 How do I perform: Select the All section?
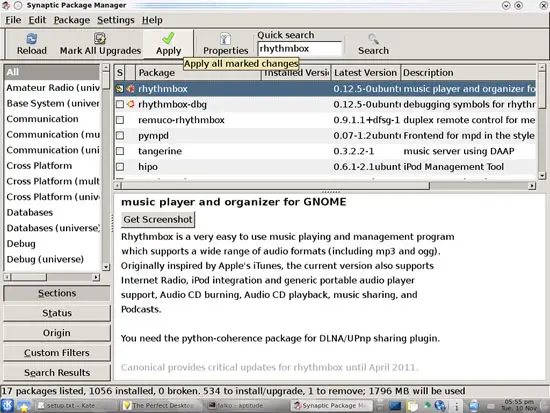52,72
